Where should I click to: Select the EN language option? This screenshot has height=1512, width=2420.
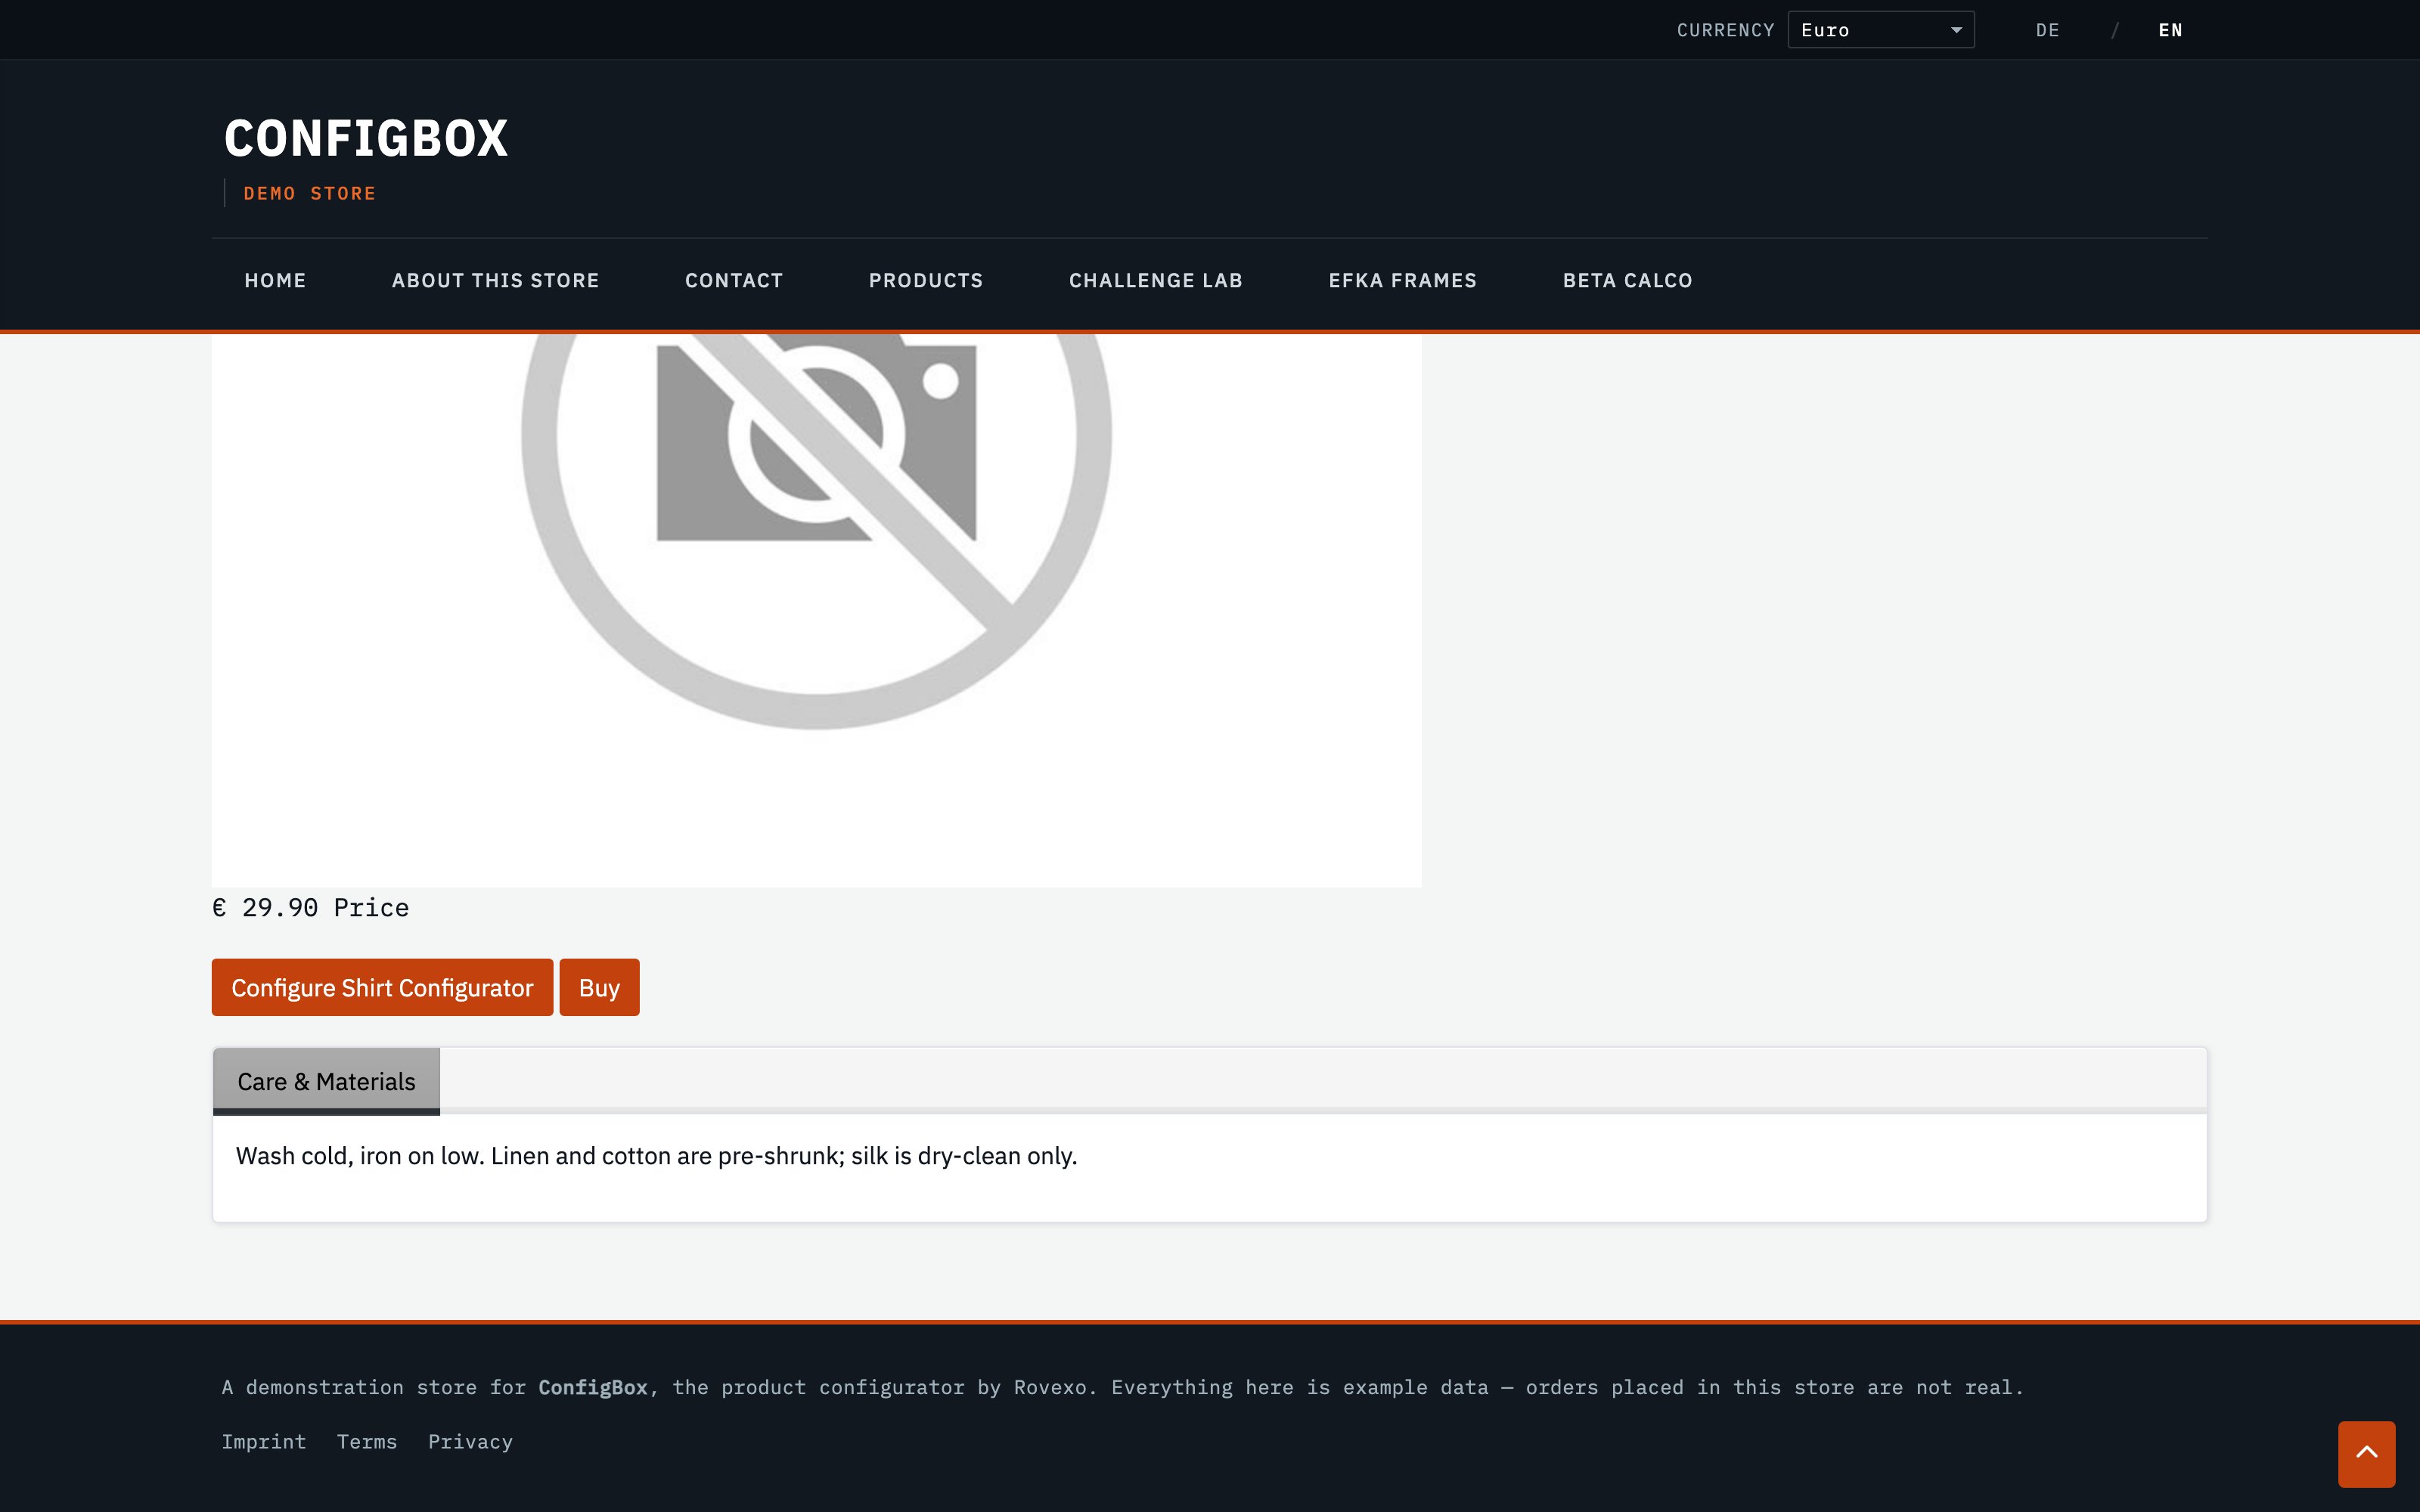tap(2170, 30)
